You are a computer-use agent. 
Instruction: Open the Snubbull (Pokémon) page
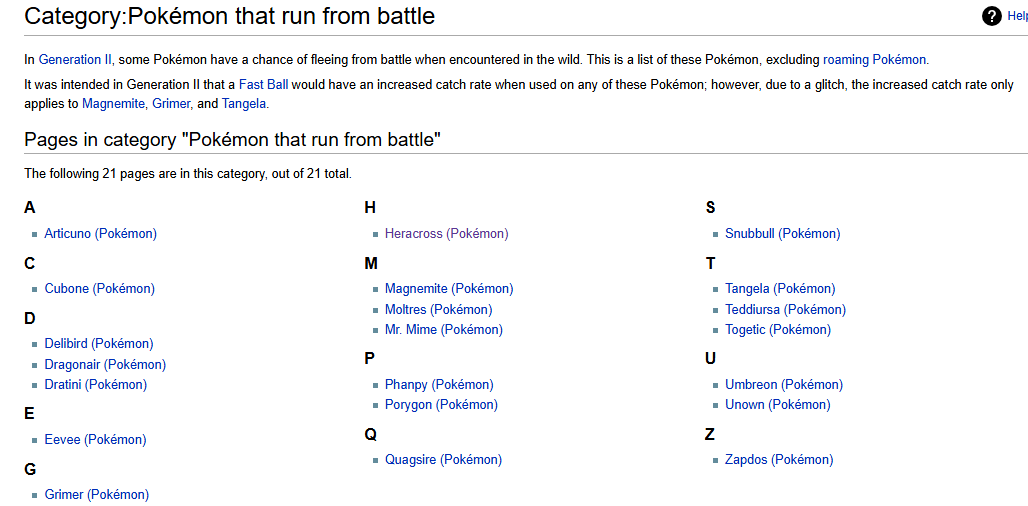pyautogui.click(x=783, y=233)
